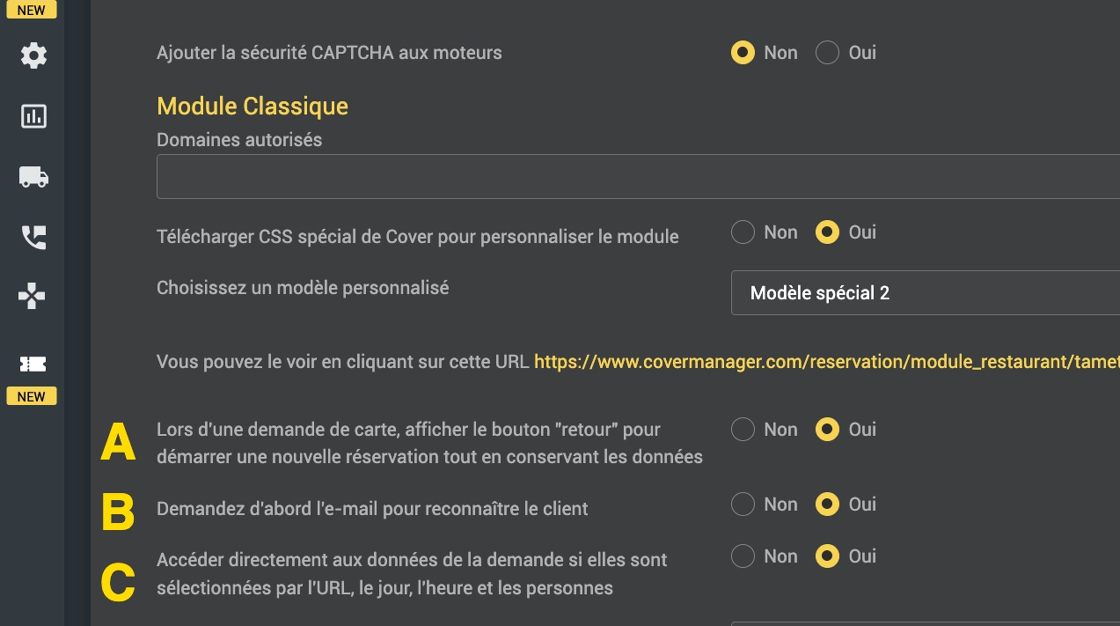Open the ticket icon in sidebar
Viewport: 1120px width, 626px height.
(x=32, y=364)
